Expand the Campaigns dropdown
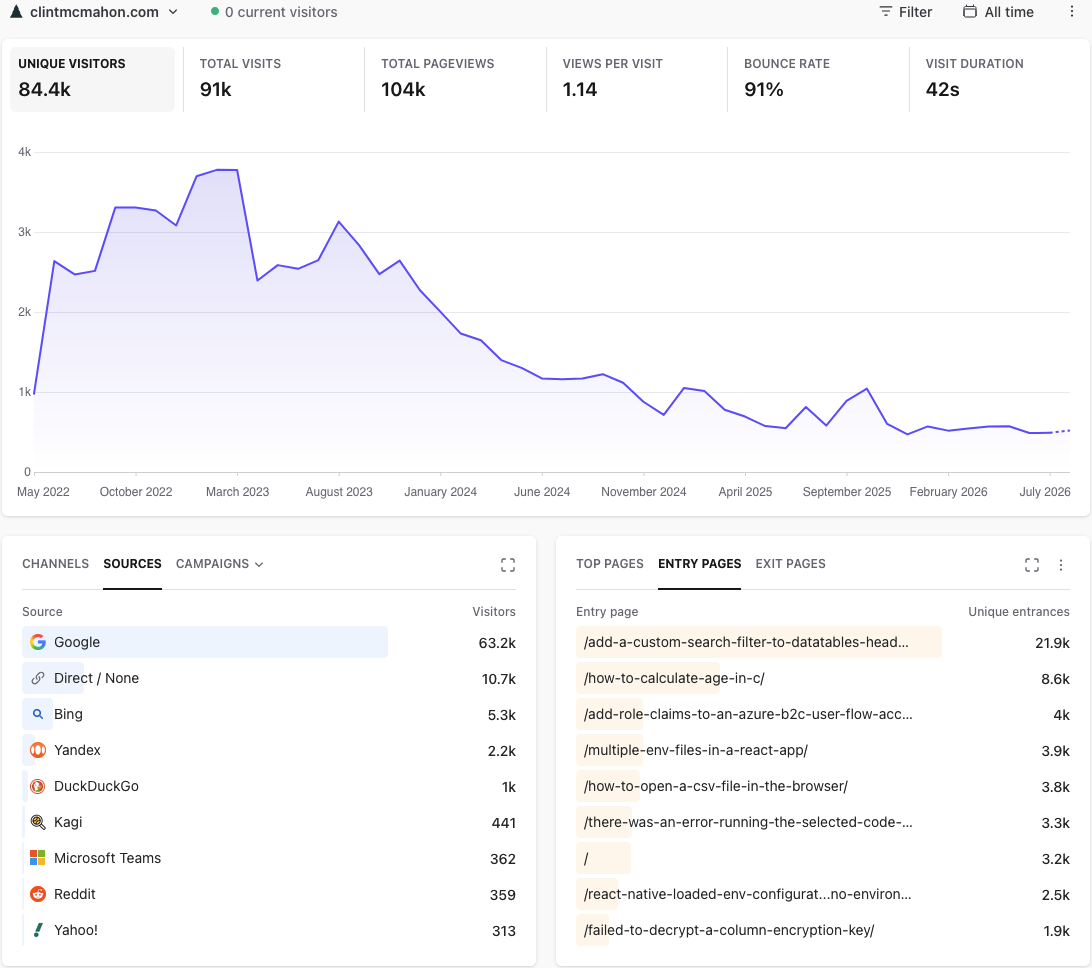 coord(219,564)
